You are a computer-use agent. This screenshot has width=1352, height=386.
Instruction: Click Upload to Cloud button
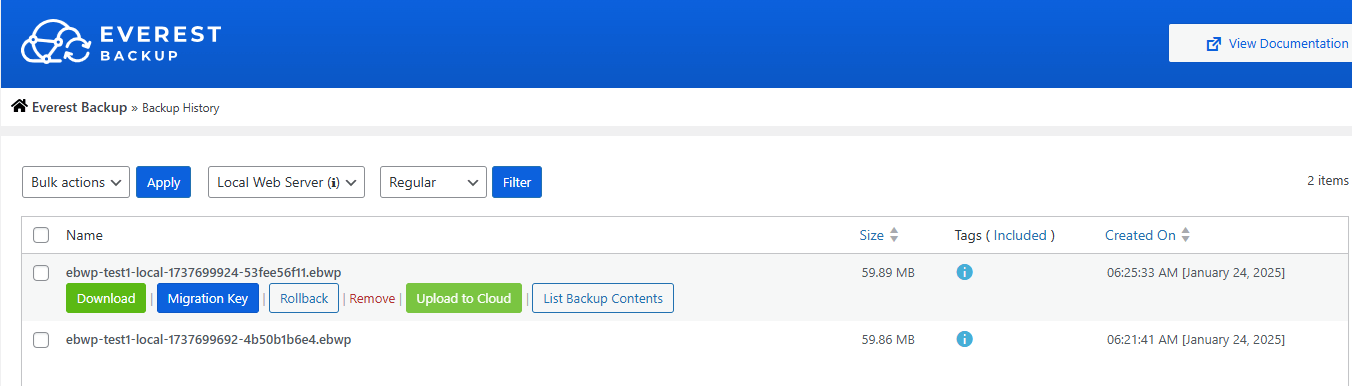[x=464, y=298]
